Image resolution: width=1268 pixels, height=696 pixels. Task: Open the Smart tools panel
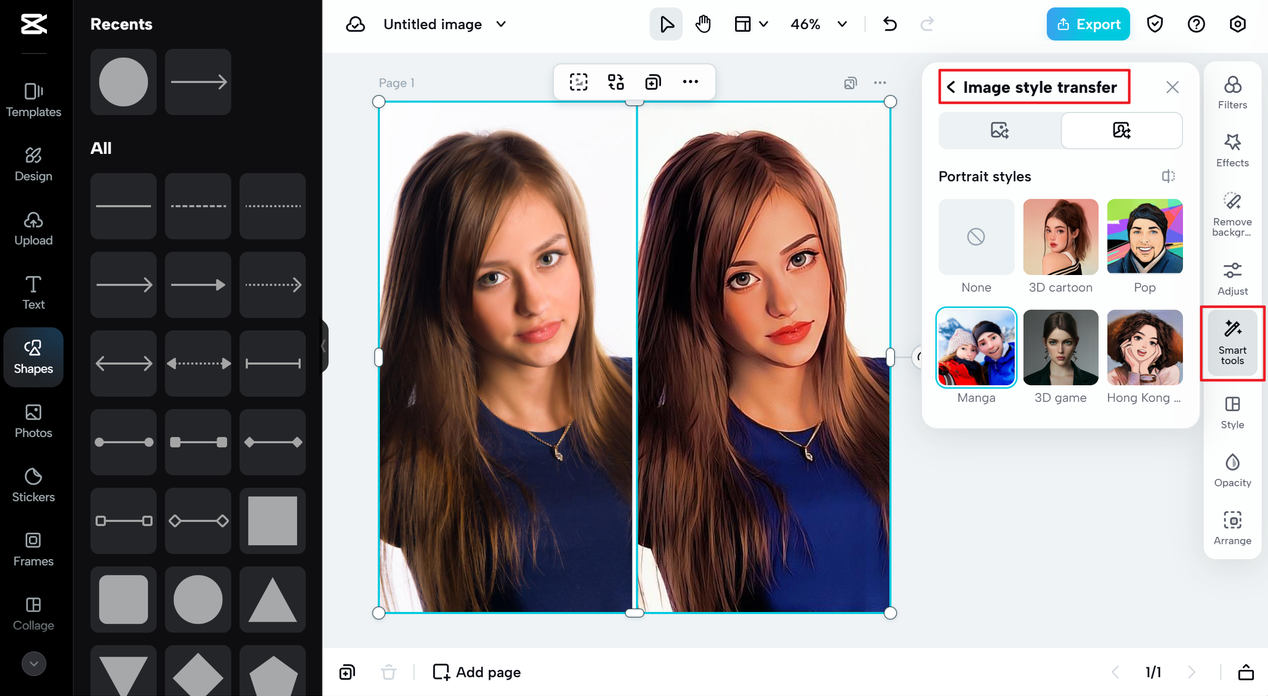coord(1232,343)
